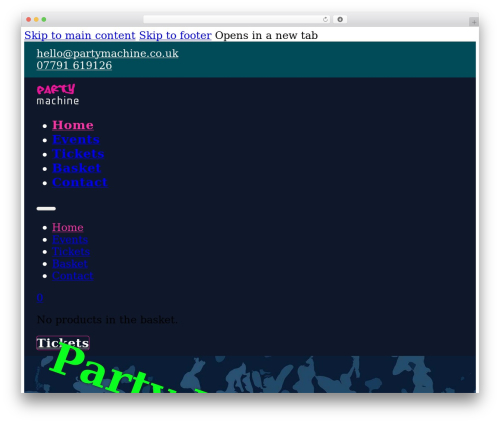Click the hello@partymachine.co.uk email link

click(107, 53)
